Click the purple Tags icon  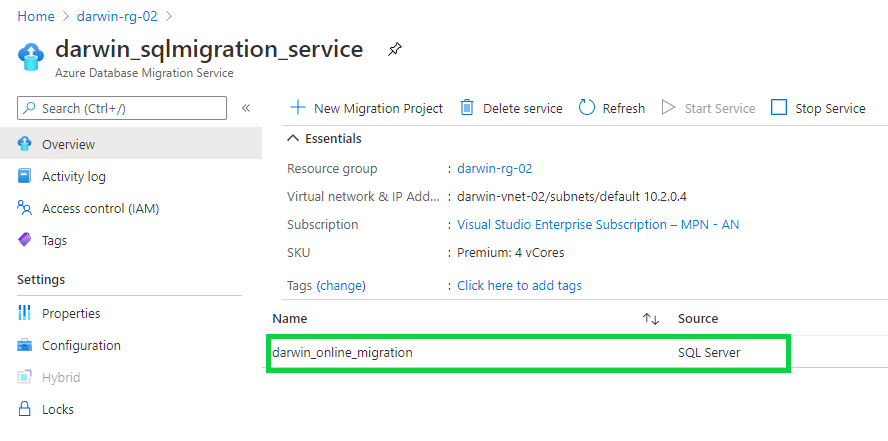point(24,240)
